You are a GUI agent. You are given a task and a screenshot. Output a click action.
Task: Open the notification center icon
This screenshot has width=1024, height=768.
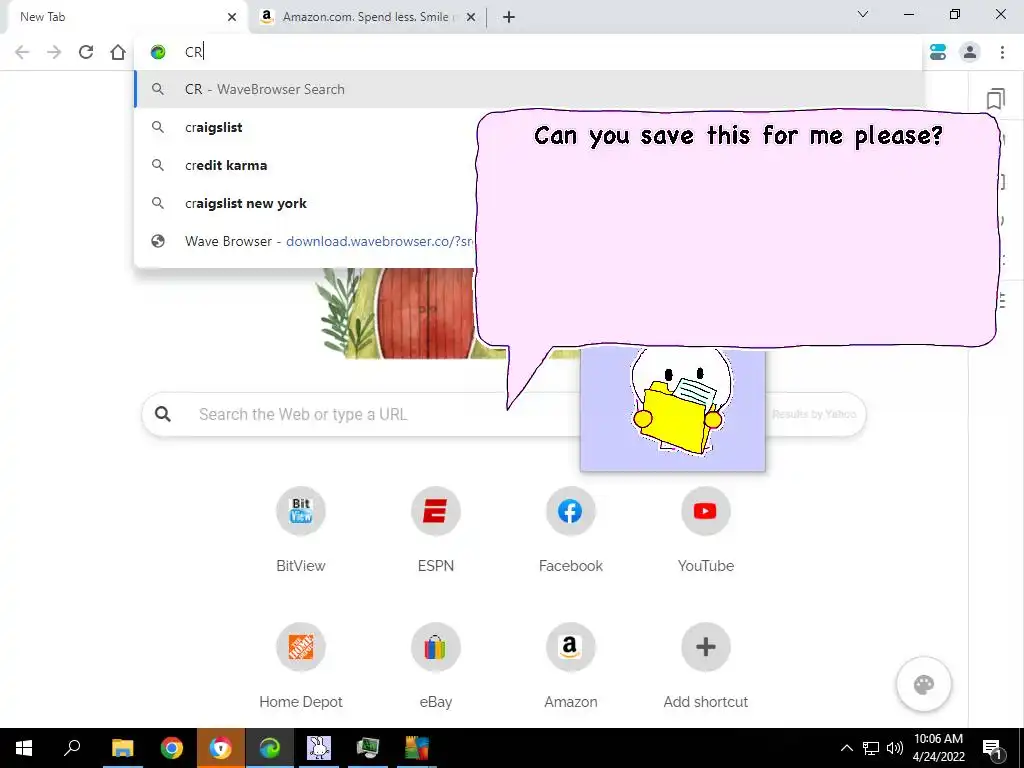pos(993,749)
